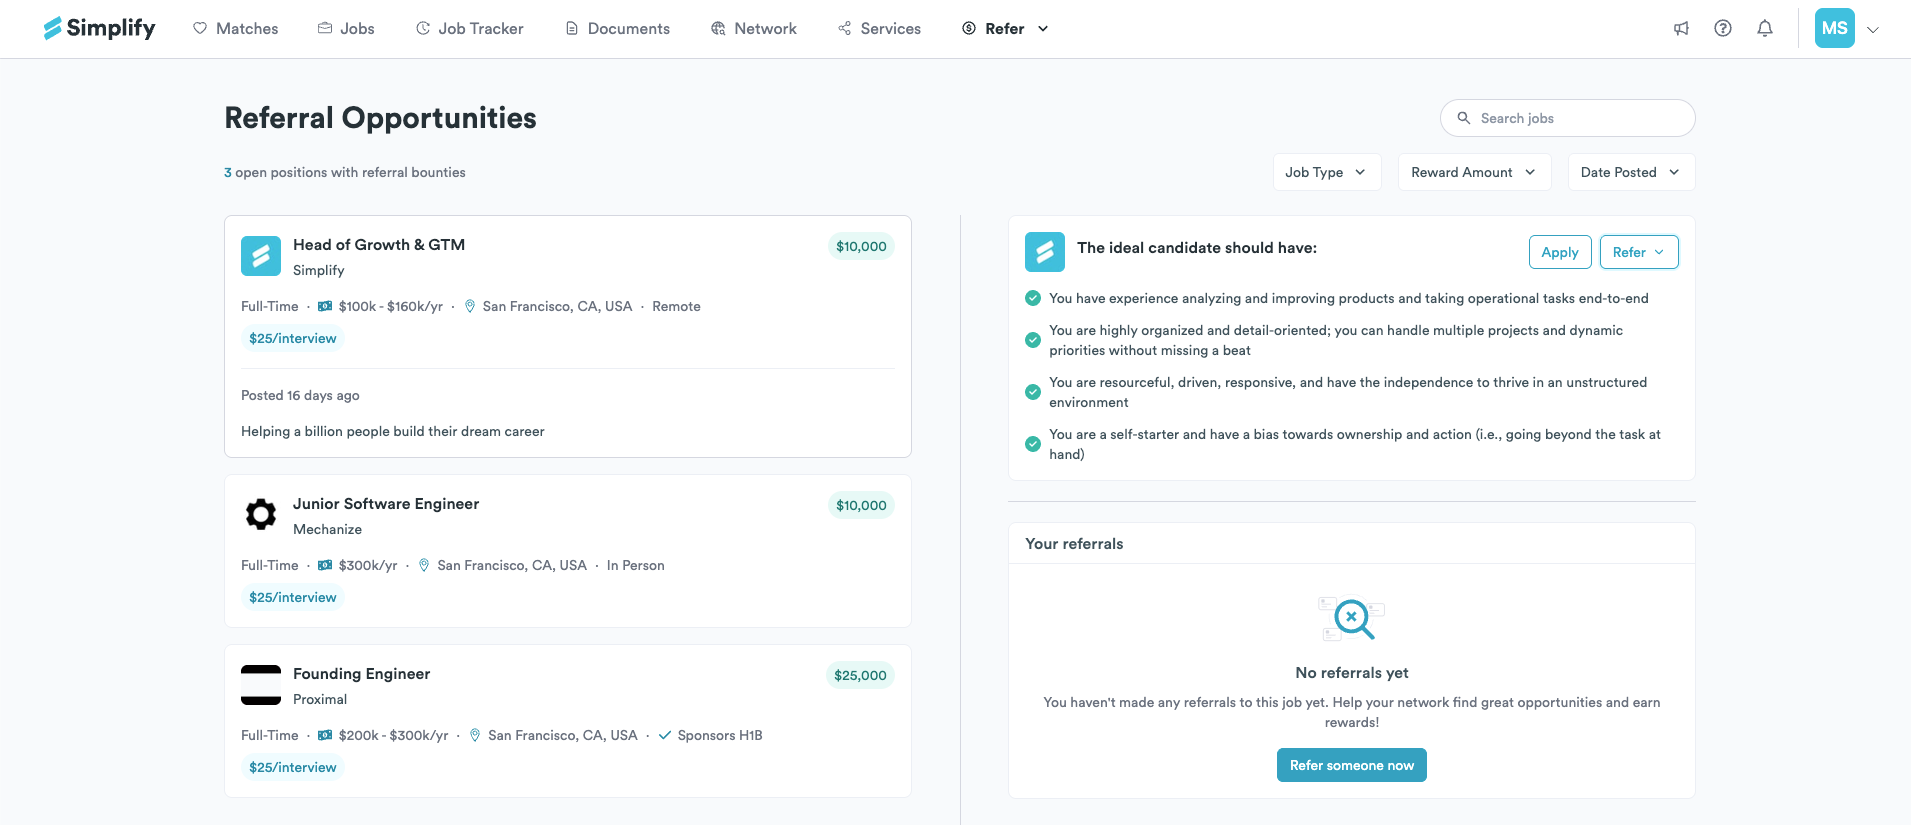Viewport: 1911px width, 825px height.
Task: Go to the Matches tab
Action: coord(236,28)
